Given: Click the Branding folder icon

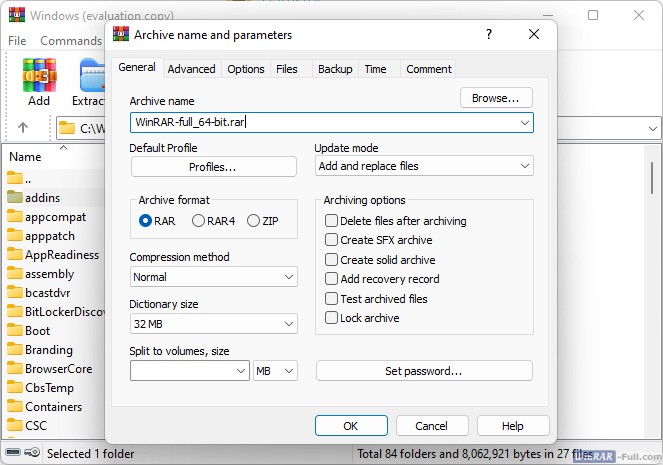Looking at the screenshot, I should pyautogui.click(x=15, y=350).
